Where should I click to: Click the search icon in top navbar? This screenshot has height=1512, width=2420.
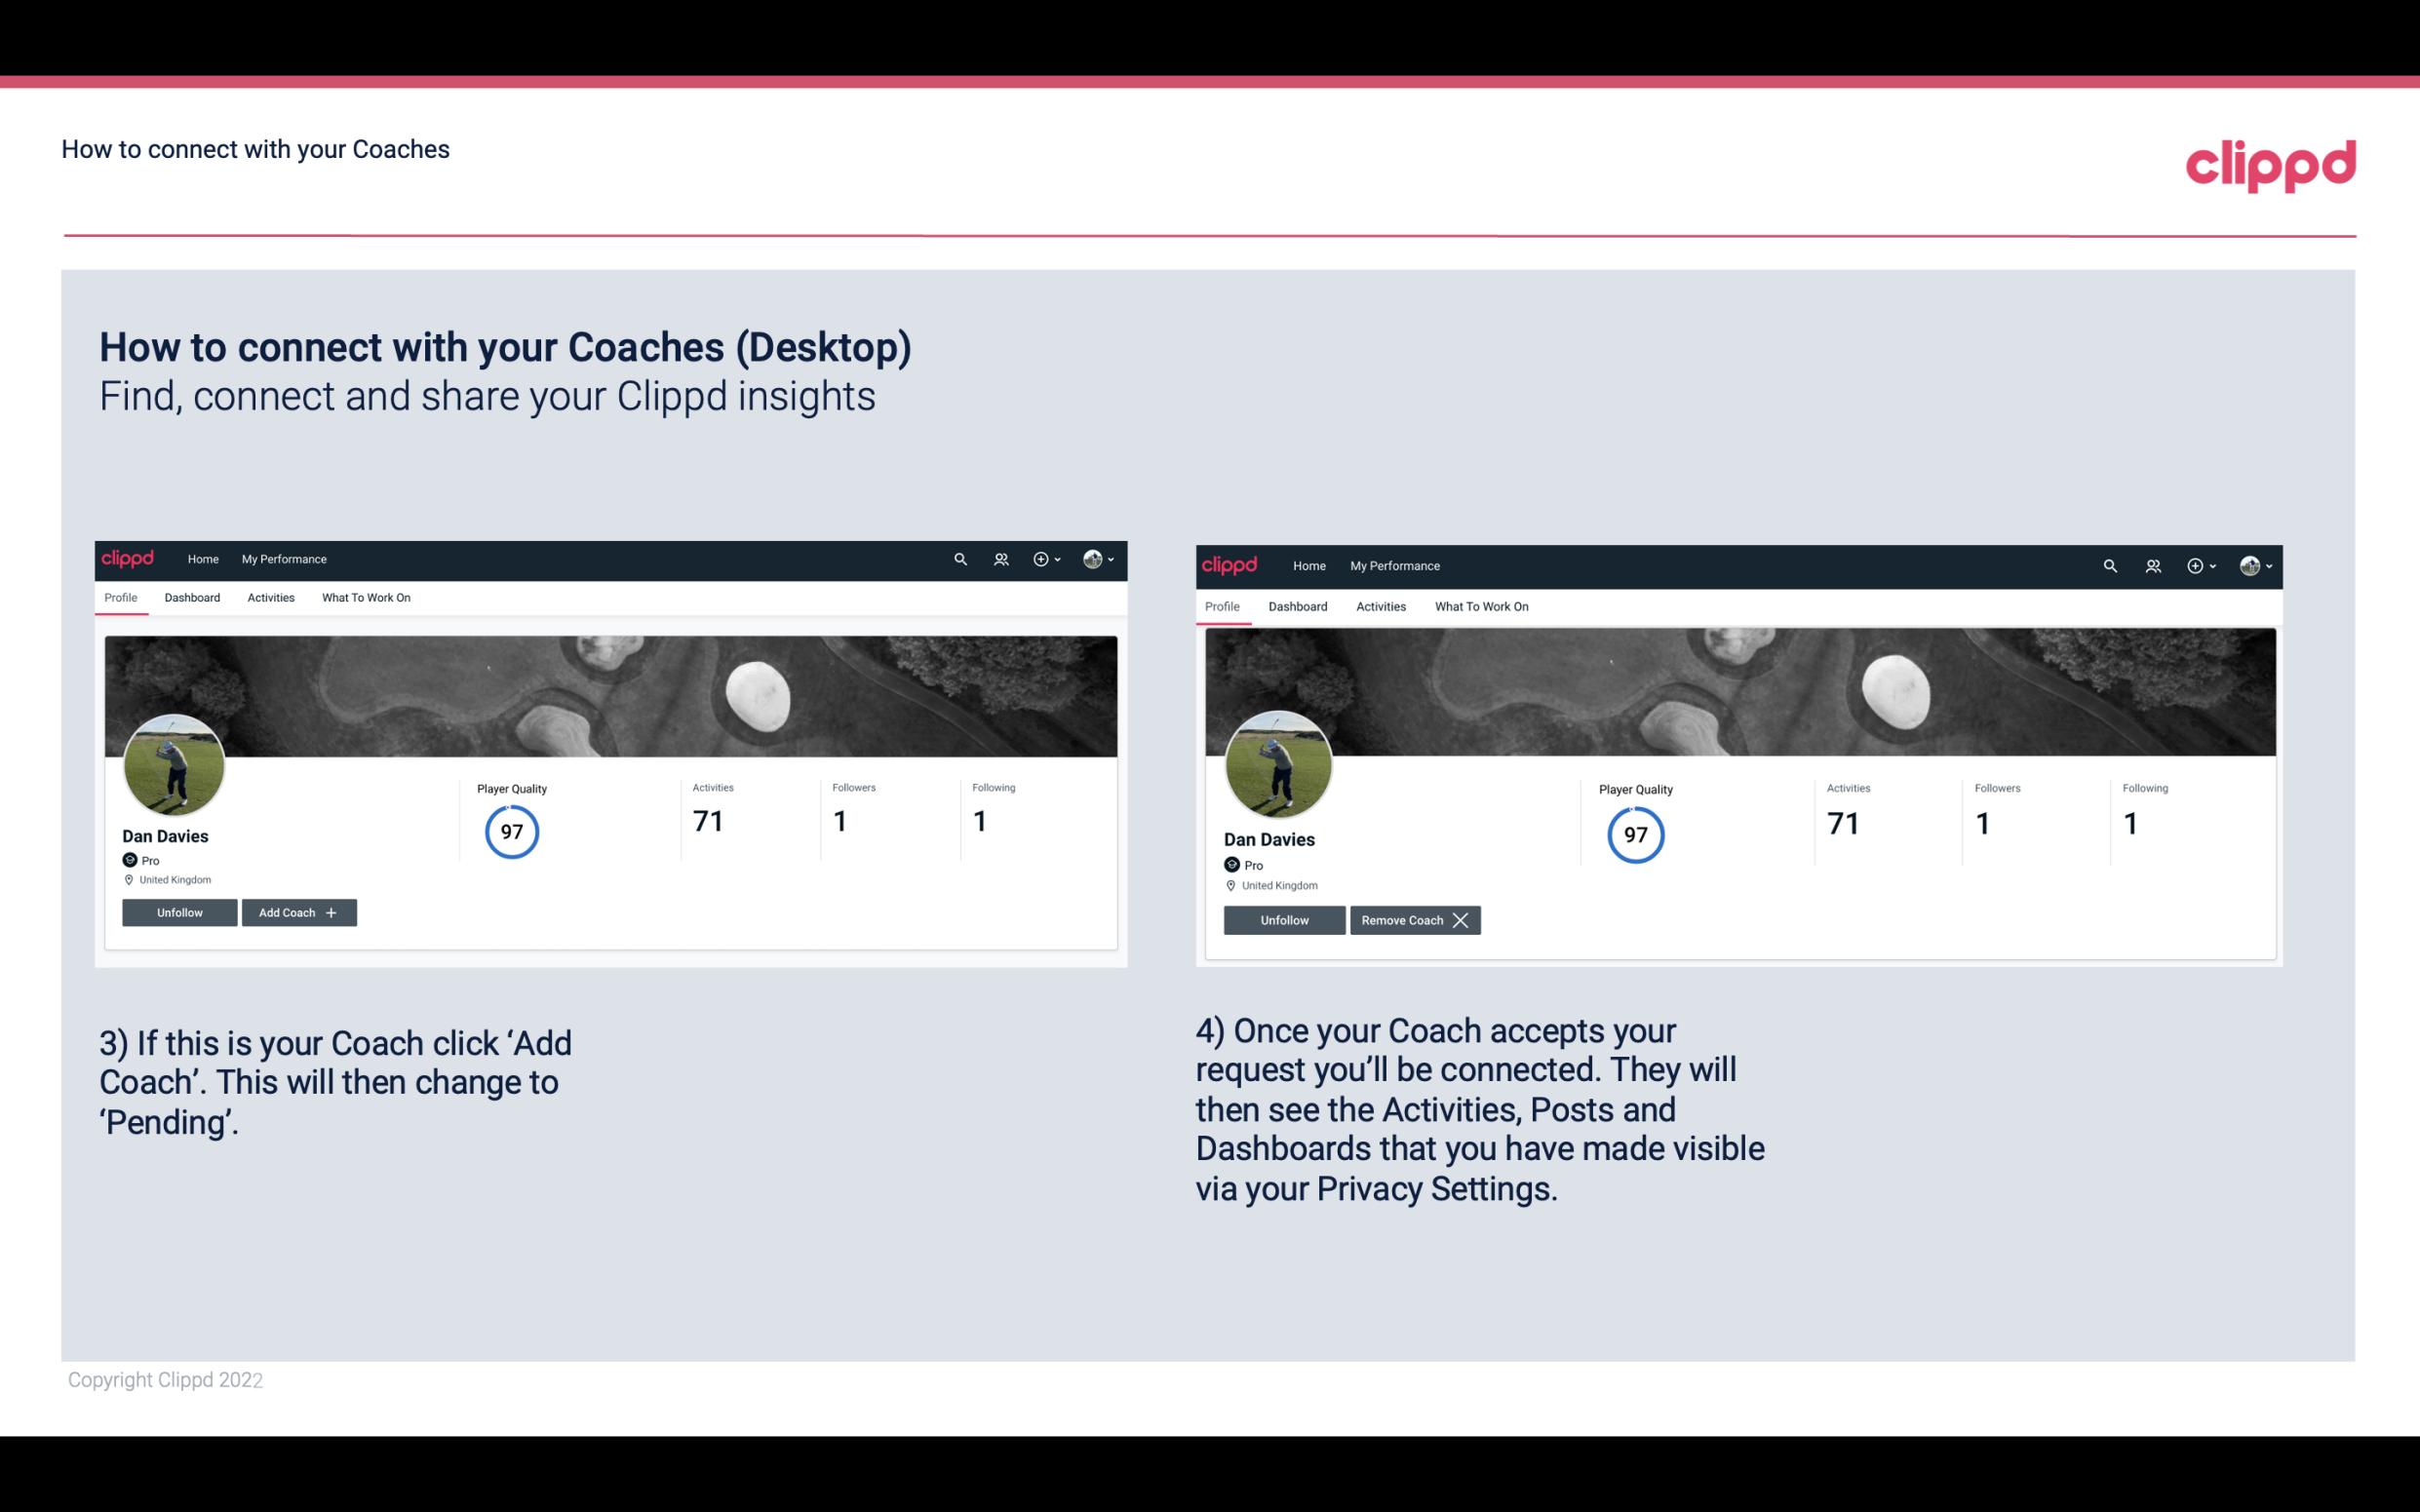tap(960, 558)
